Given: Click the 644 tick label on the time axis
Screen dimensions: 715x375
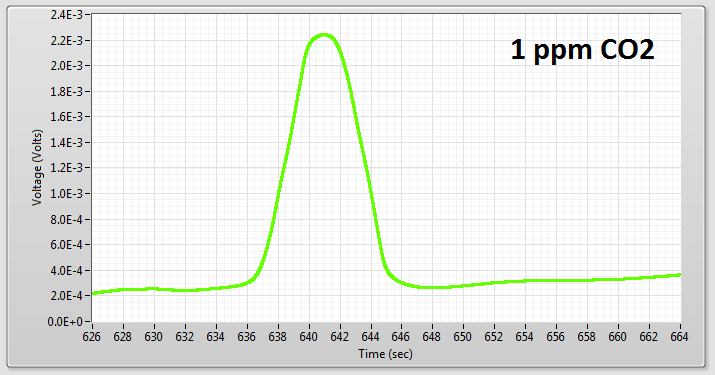Looking at the screenshot, I should click(x=370, y=337).
